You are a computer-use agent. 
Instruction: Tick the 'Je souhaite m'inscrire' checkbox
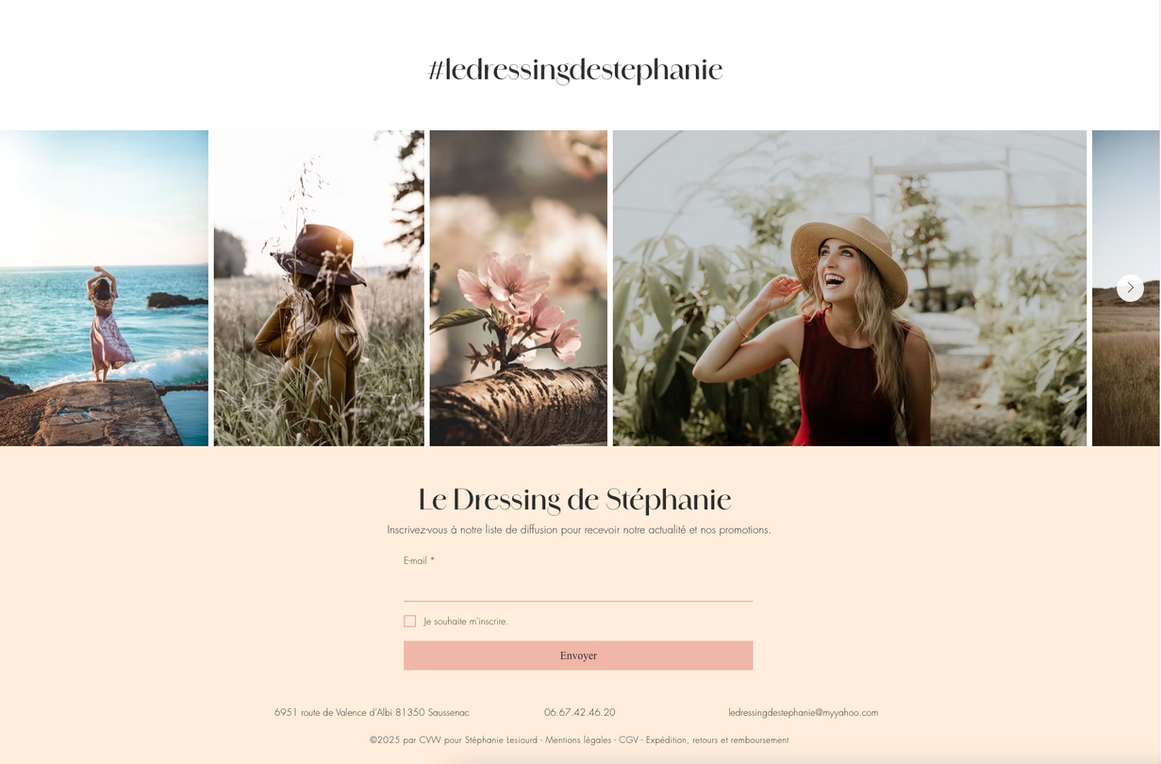409,621
